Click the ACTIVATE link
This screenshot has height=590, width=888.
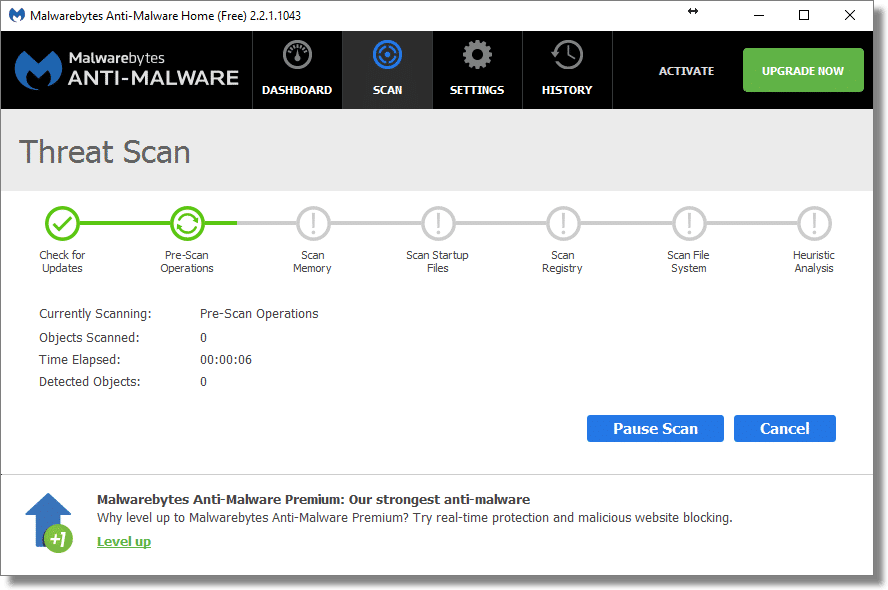pos(686,71)
